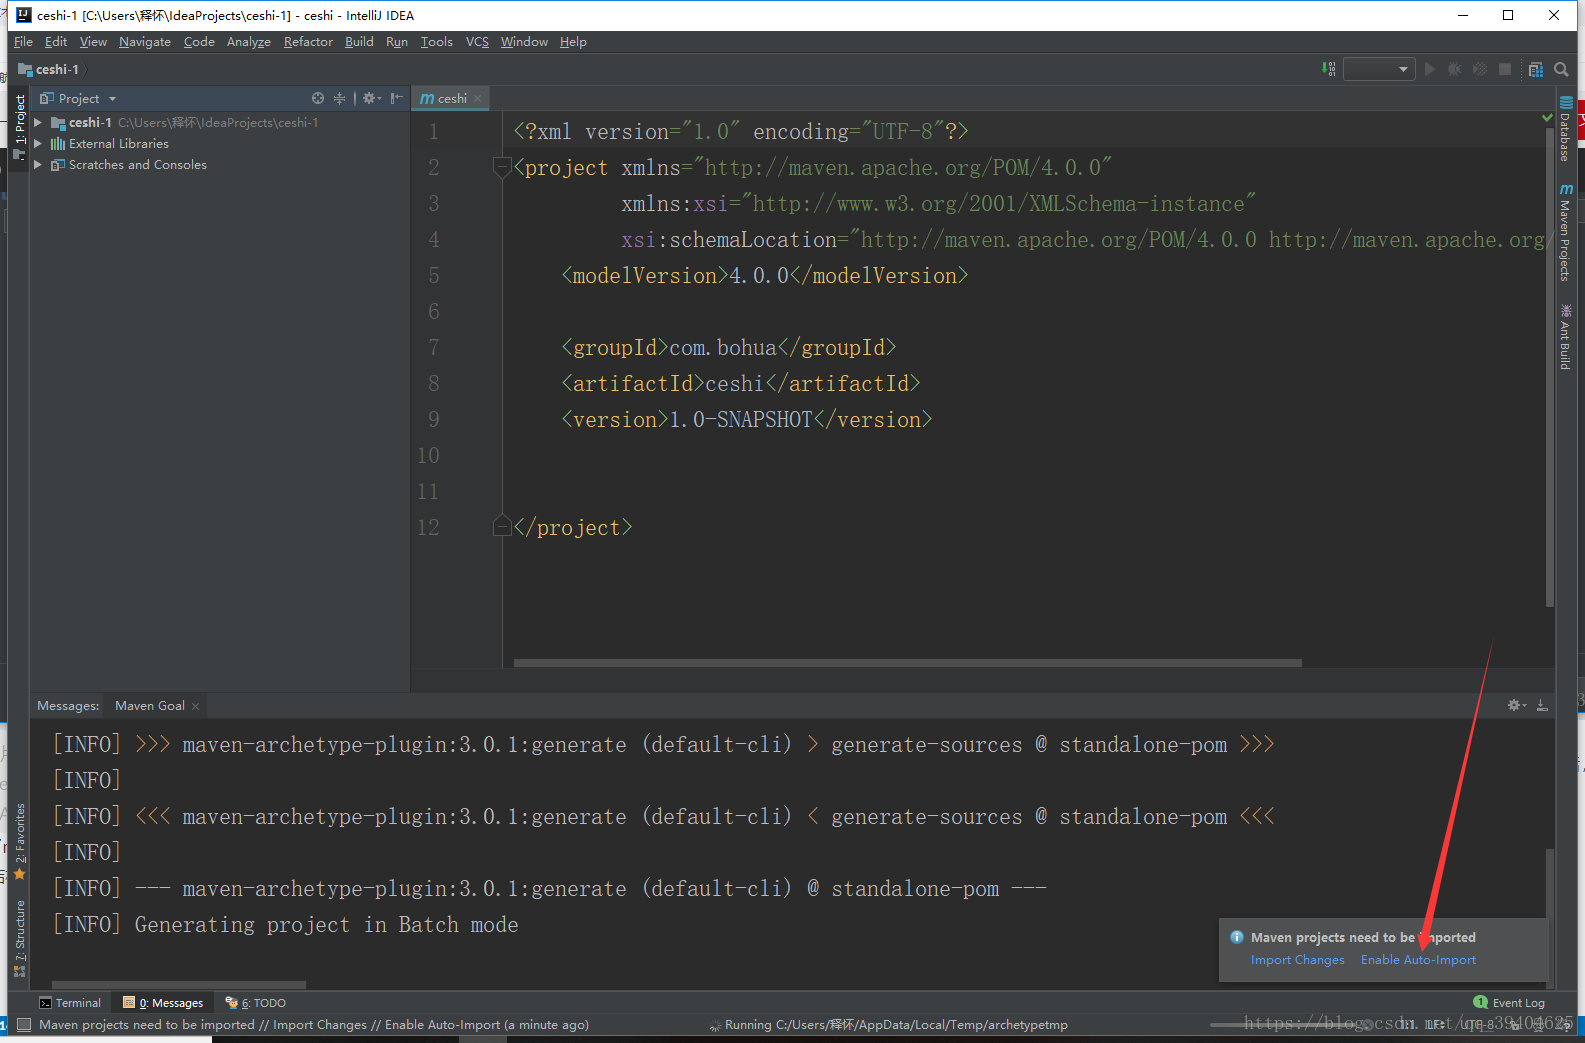Open the Event Log
The height and width of the screenshot is (1043, 1585).
[1509, 1002]
